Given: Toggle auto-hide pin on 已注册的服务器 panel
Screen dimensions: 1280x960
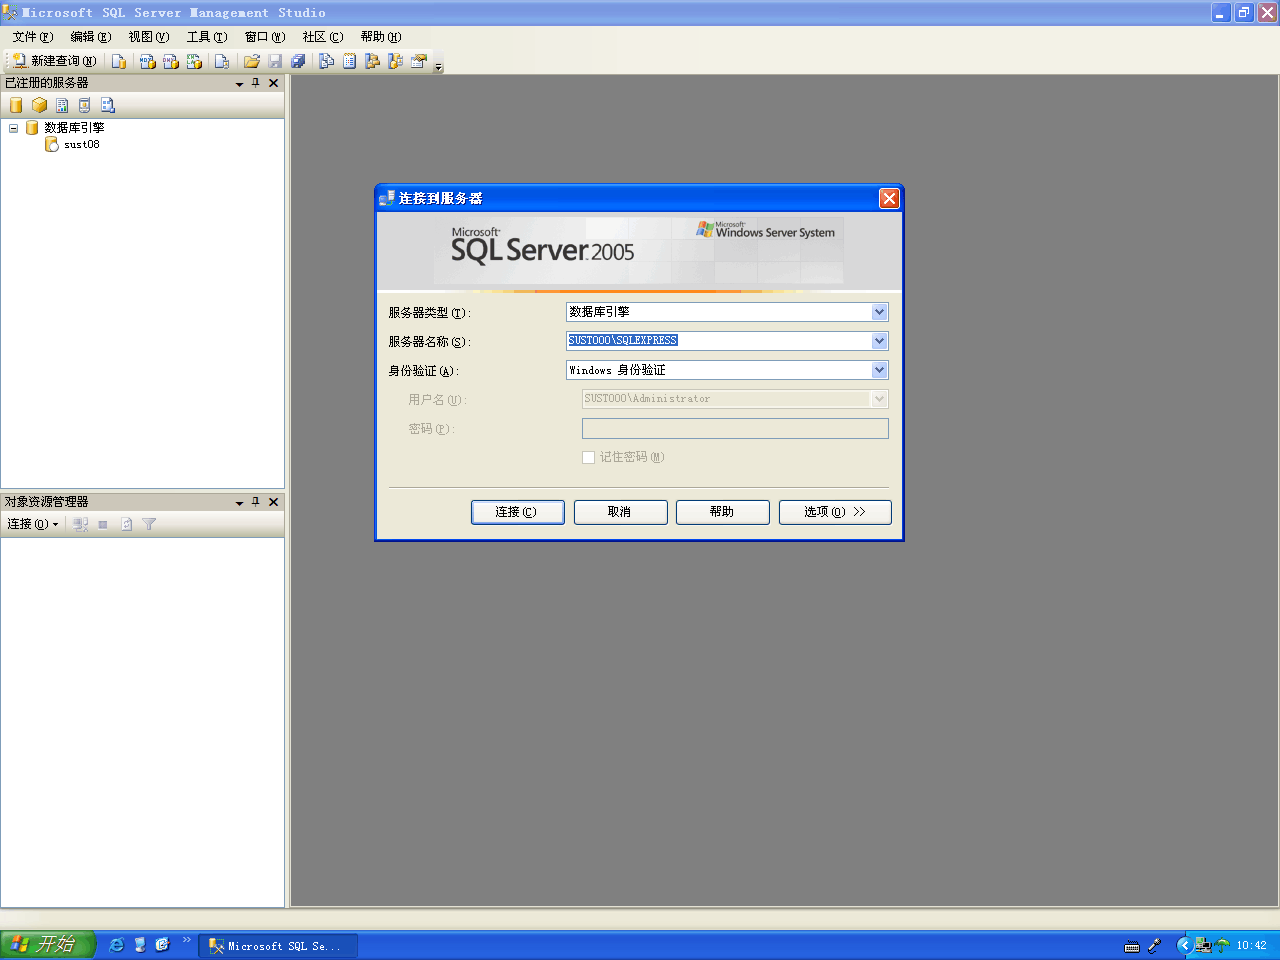Looking at the screenshot, I should (256, 83).
